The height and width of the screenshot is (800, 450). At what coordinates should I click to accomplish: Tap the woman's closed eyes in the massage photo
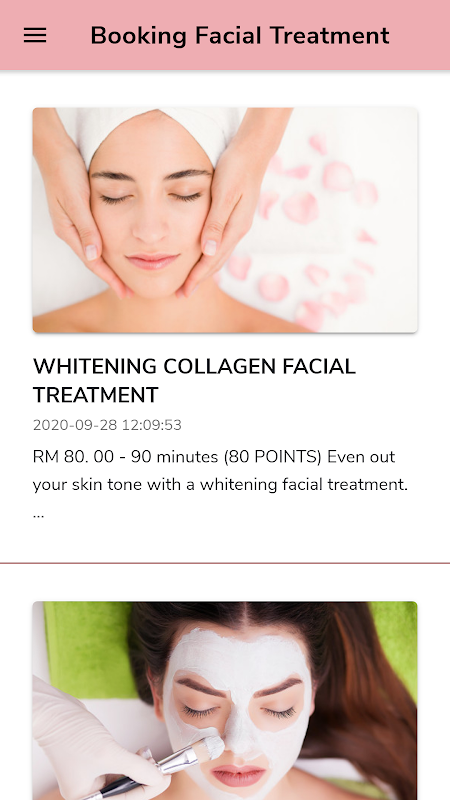[151, 197]
